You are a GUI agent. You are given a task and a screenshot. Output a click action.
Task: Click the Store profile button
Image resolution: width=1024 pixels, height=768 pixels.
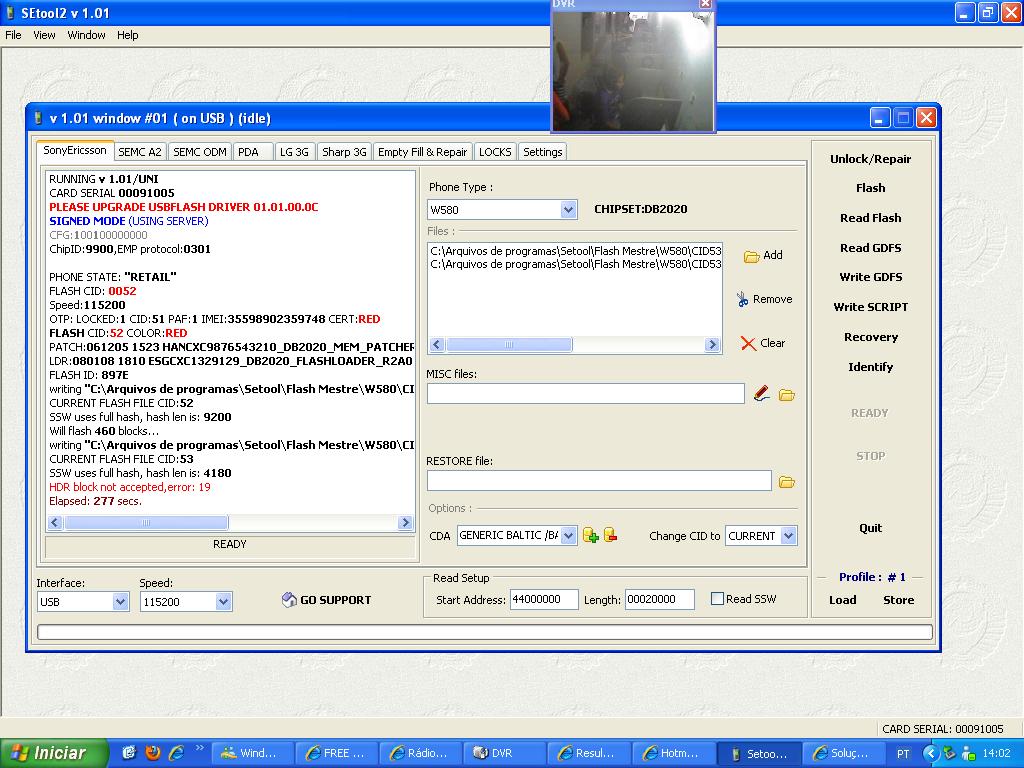[x=898, y=600]
